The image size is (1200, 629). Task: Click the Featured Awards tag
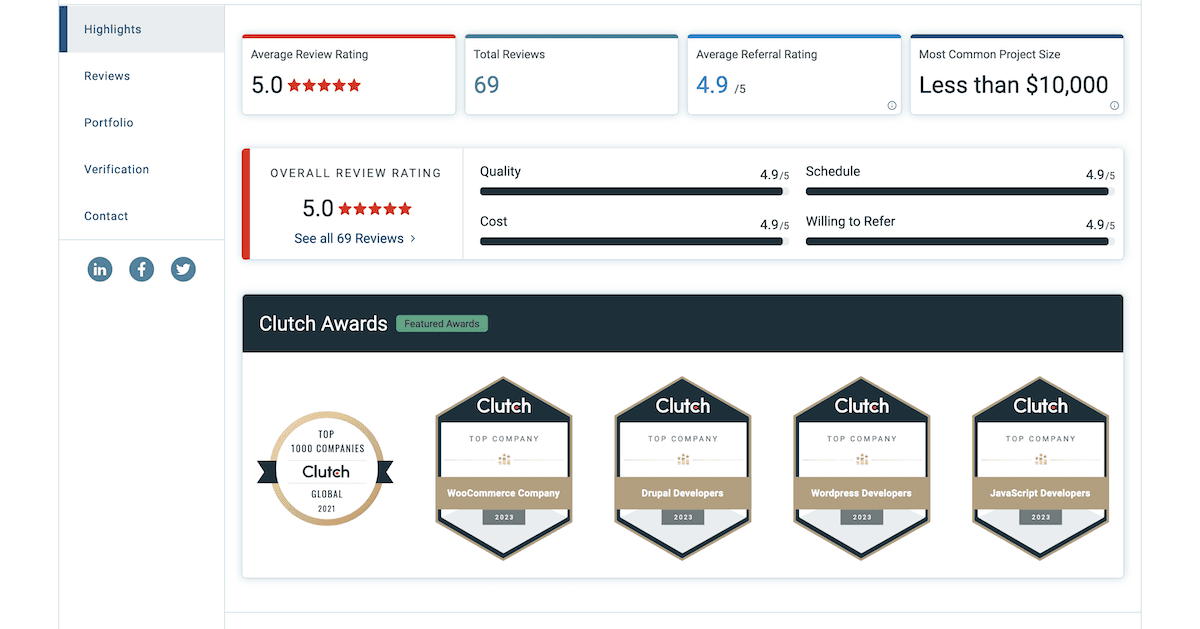442,323
